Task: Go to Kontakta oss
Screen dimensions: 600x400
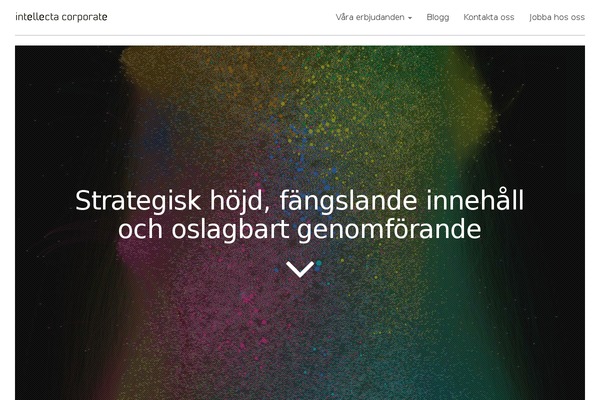Action: (489, 17)
